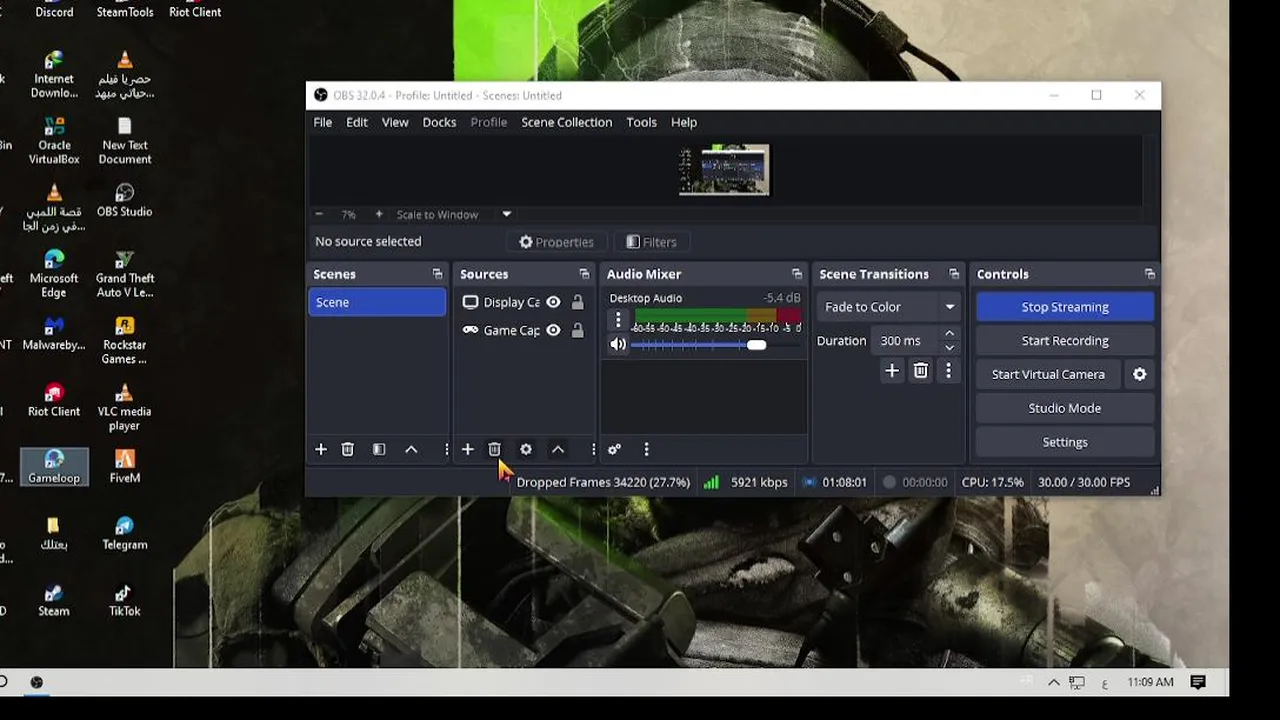The image size is (1280, 720).
Task: Open the Scene Collection menu
Action: 567,122
